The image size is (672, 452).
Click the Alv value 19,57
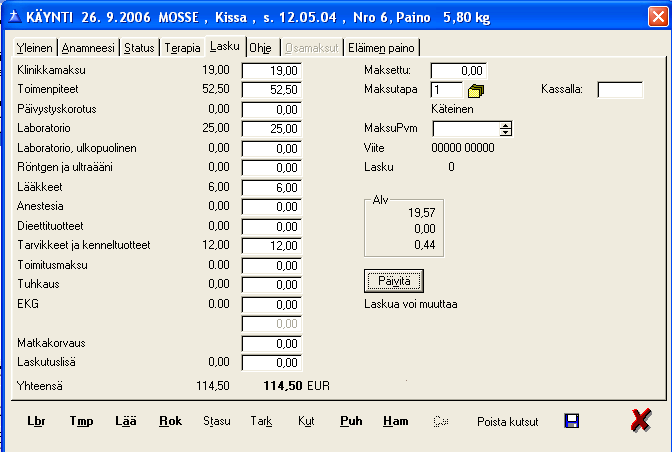click(422, 213)
